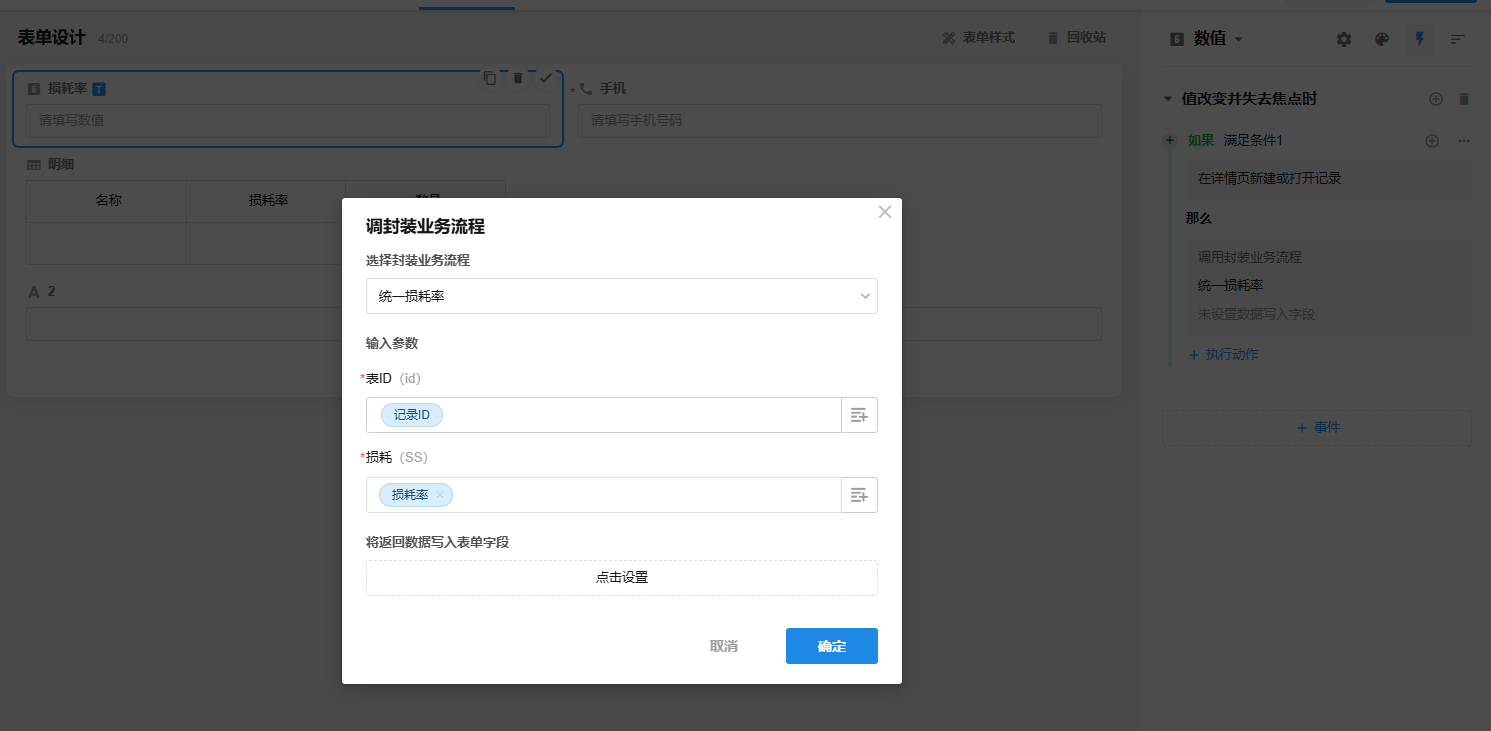
Task: Collapse the 值改变并失去焦点时 section
Action: coord(1168,99)
